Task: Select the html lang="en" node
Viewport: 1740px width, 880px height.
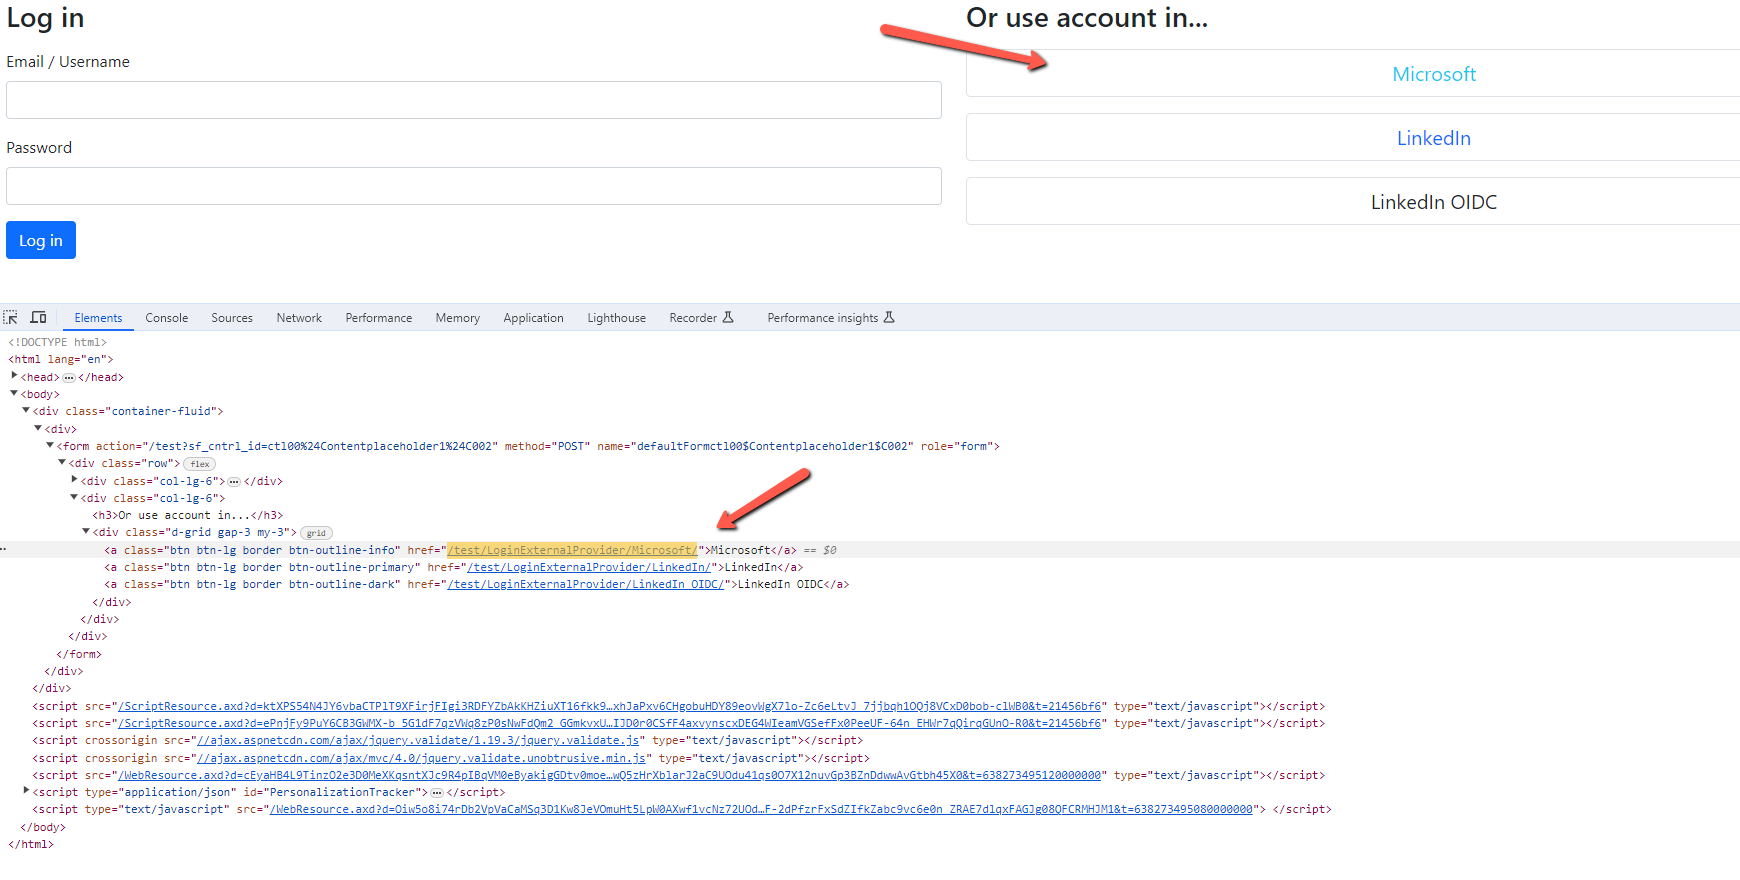Action: pos(61,359)
